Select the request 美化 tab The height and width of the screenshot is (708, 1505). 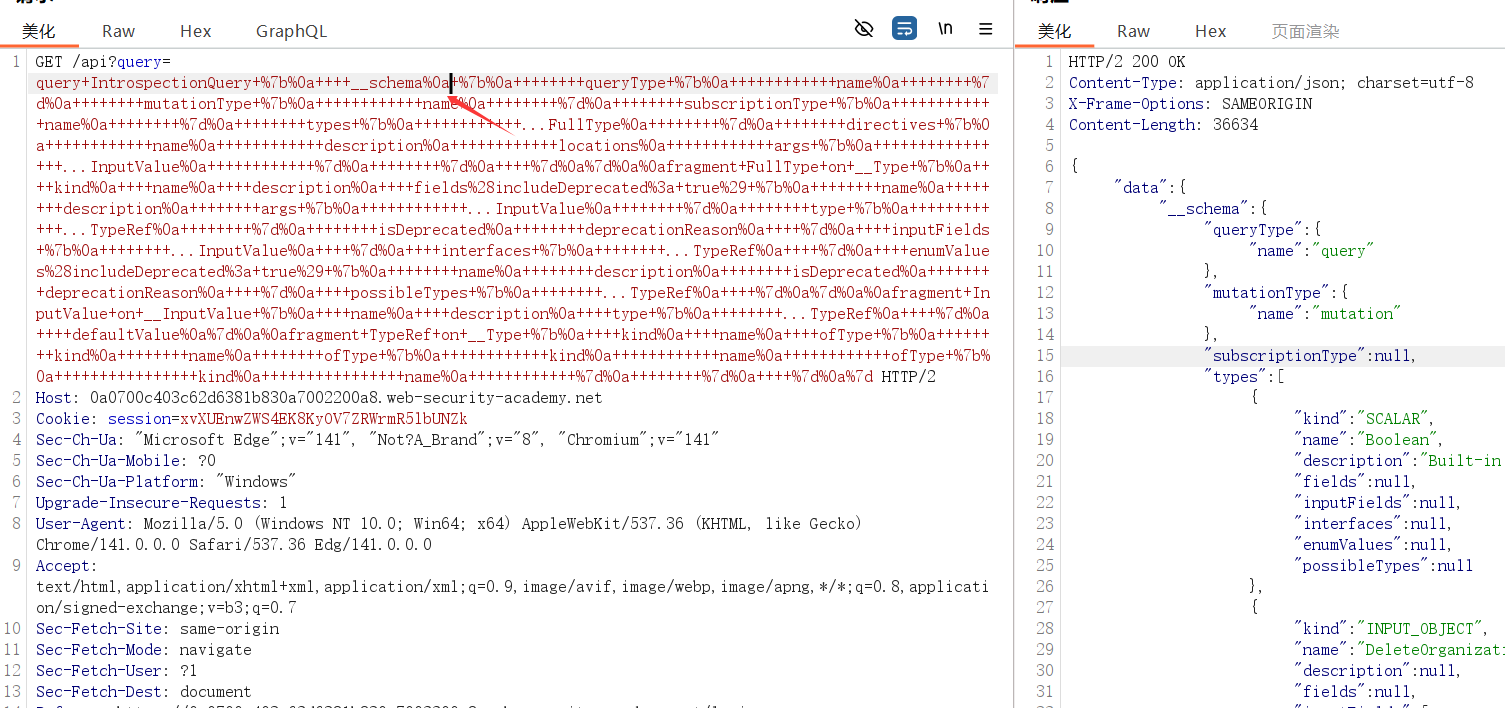(39, 31)
